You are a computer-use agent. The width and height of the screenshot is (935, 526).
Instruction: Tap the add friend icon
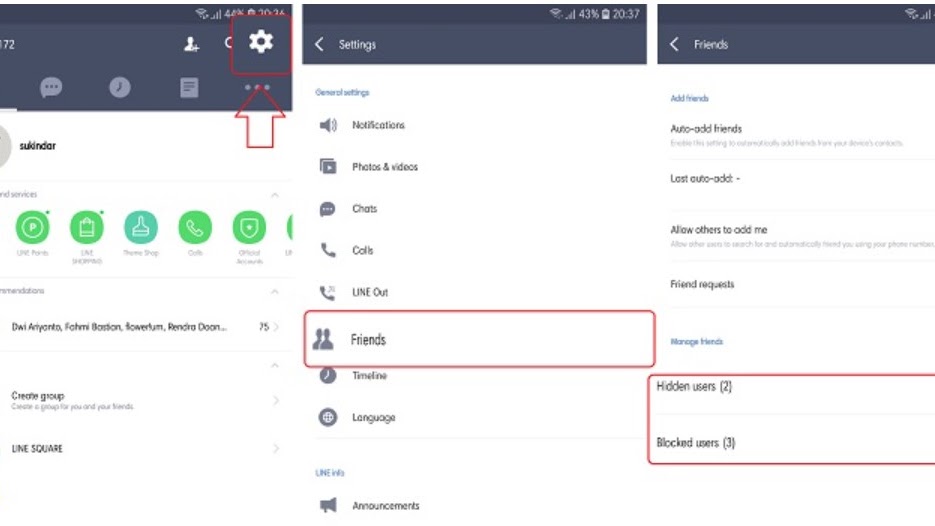[x=191, y=44]
